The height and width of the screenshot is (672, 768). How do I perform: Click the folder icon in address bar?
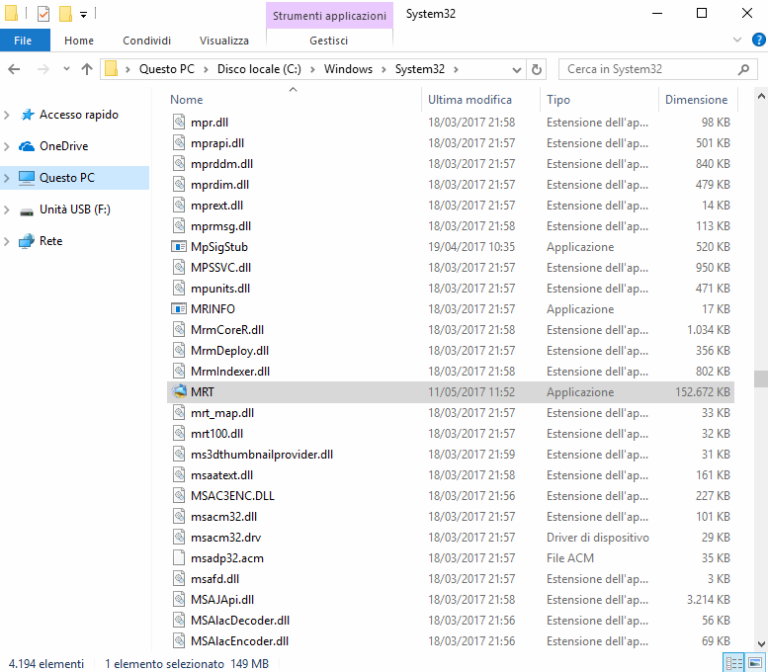click(112, 69)
